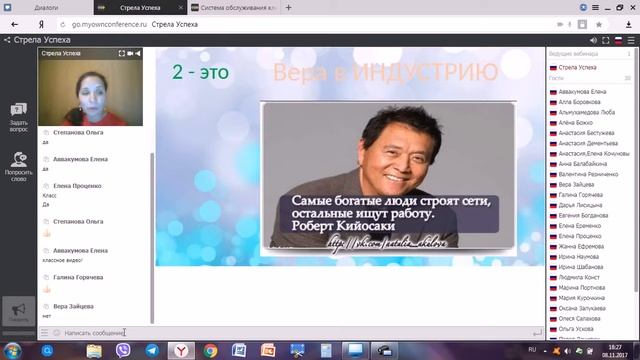This screenshot has height=360, width=640.
Task: Click Елена Проценко name in chat
Action: 77,186
